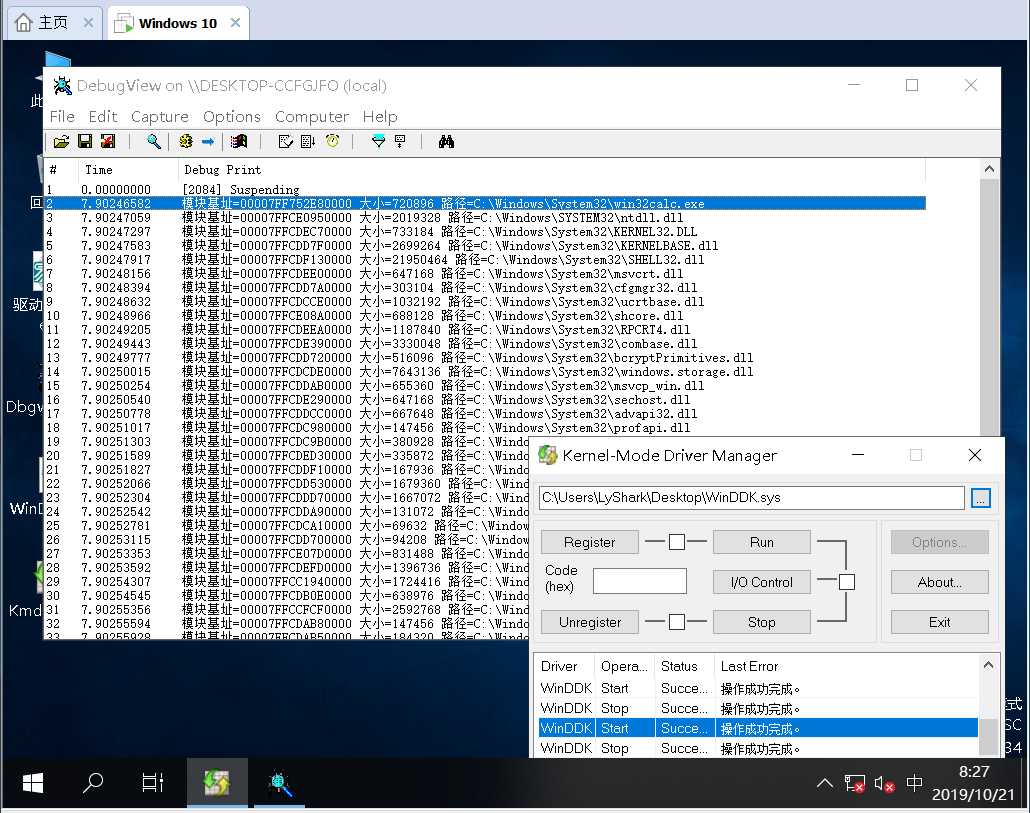This screenshot has height=813, width=1030.
Task: Select the ntdll.dll debug output row
Action: [400, 217]
